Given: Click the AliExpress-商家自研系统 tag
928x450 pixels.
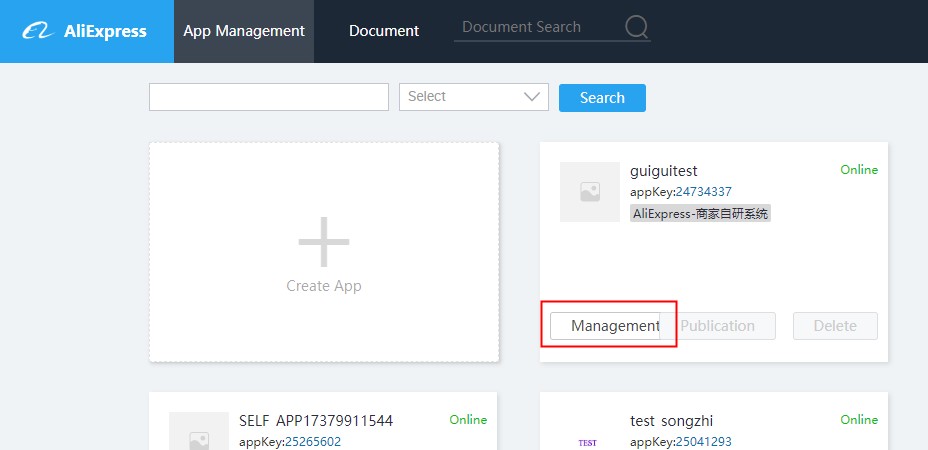Looking at the screenshot, I should coord(701,214).
